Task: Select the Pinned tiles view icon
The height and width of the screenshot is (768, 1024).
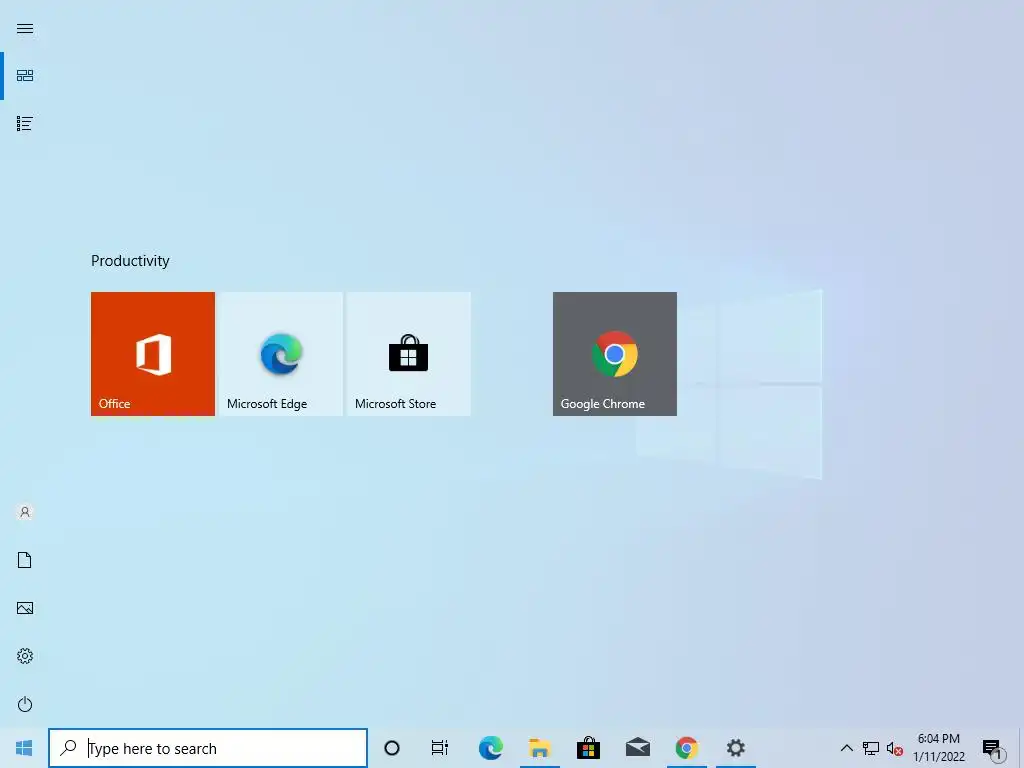Action: tap(25, 76)
